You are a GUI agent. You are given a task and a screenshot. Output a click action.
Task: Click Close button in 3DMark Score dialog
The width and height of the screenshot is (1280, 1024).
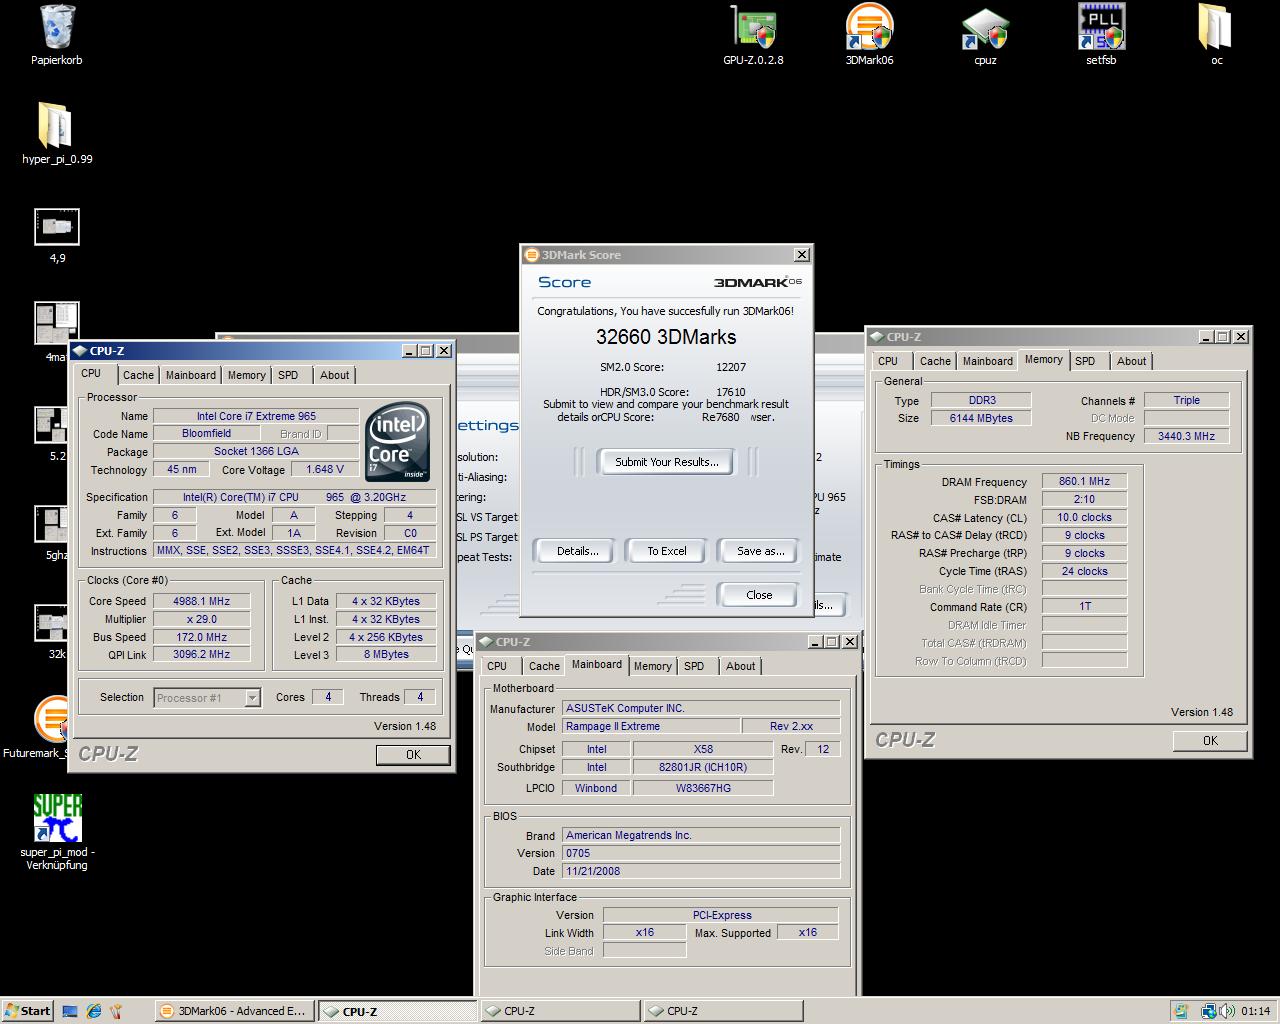tap(758, 595)
